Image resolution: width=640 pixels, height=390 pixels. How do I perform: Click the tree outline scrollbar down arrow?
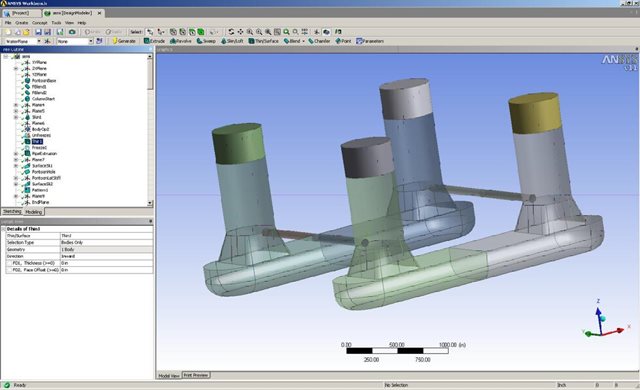point(150,203)
